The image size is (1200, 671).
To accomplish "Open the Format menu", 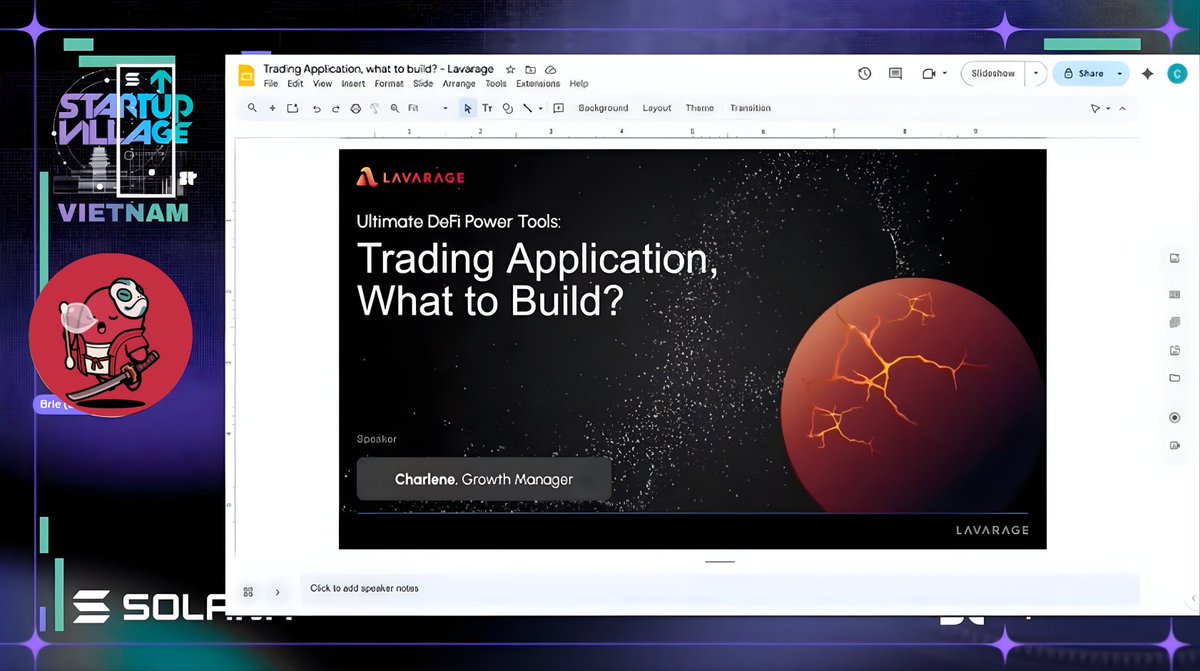I will [389, 84].
